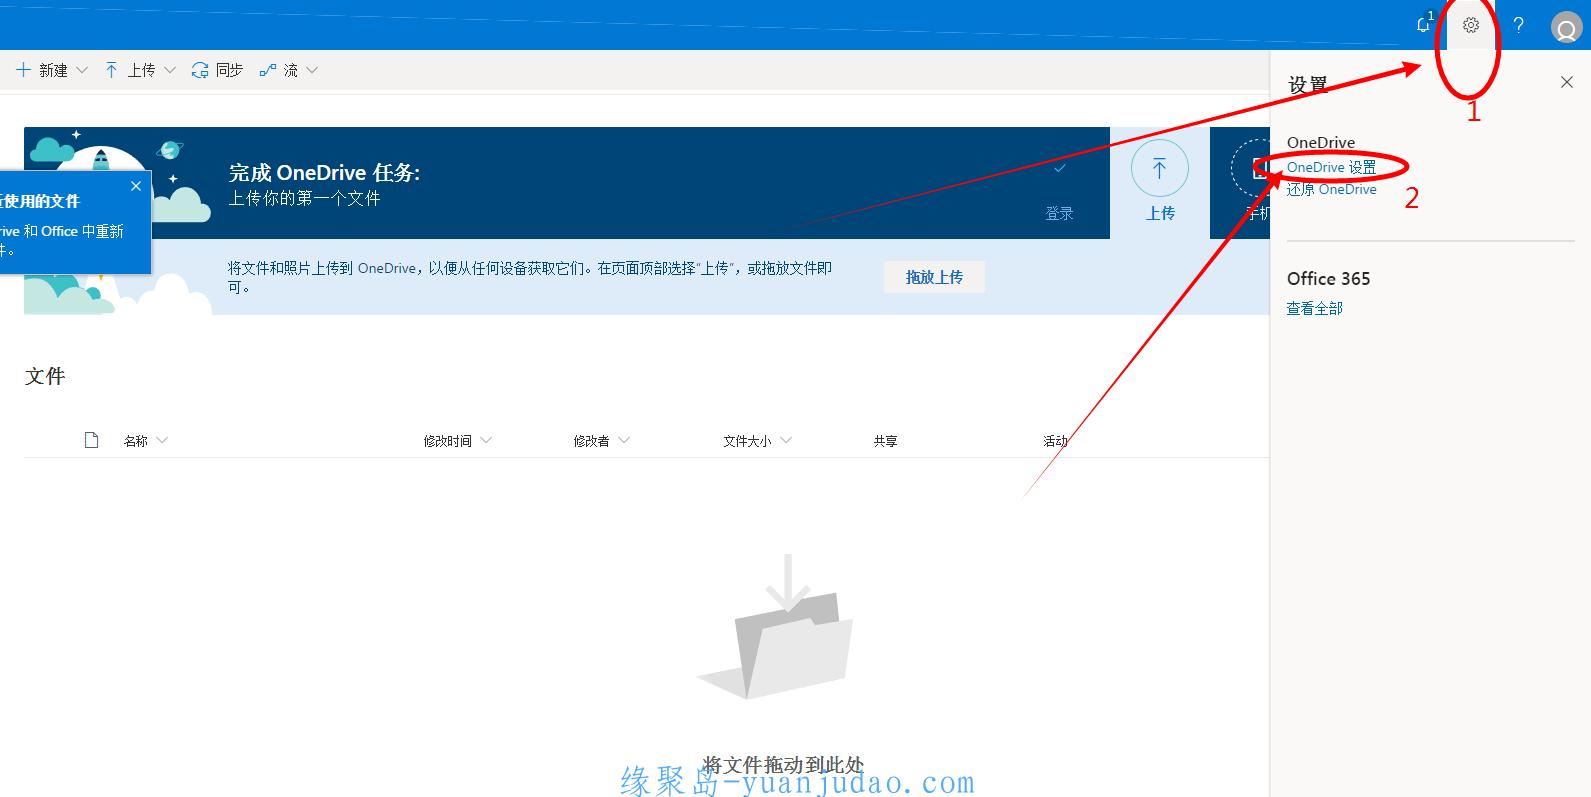Click the 上传 toolbar label
The height and width of the screenshot is (797, 1591).
pos(141,70)
